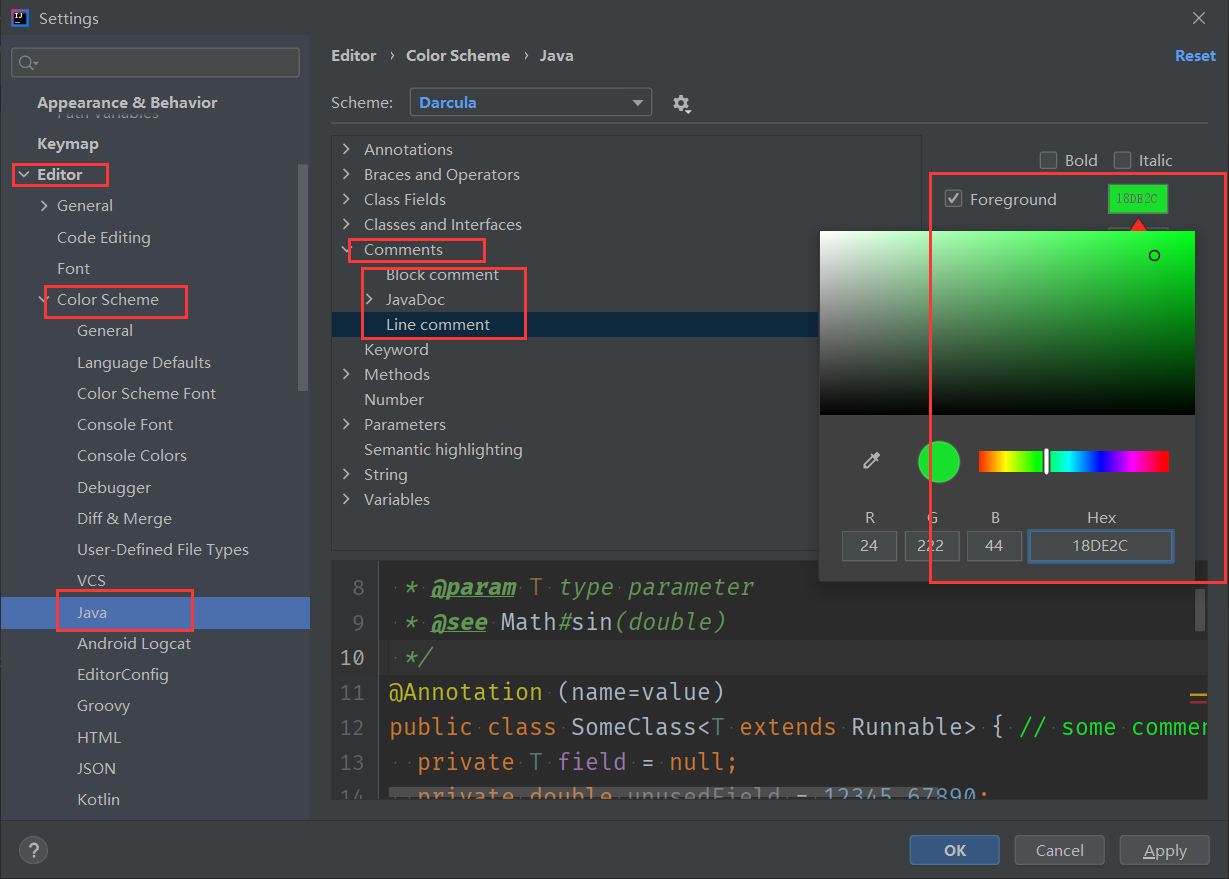
Task: Select Block comment in the list
Action: point(442,274)
